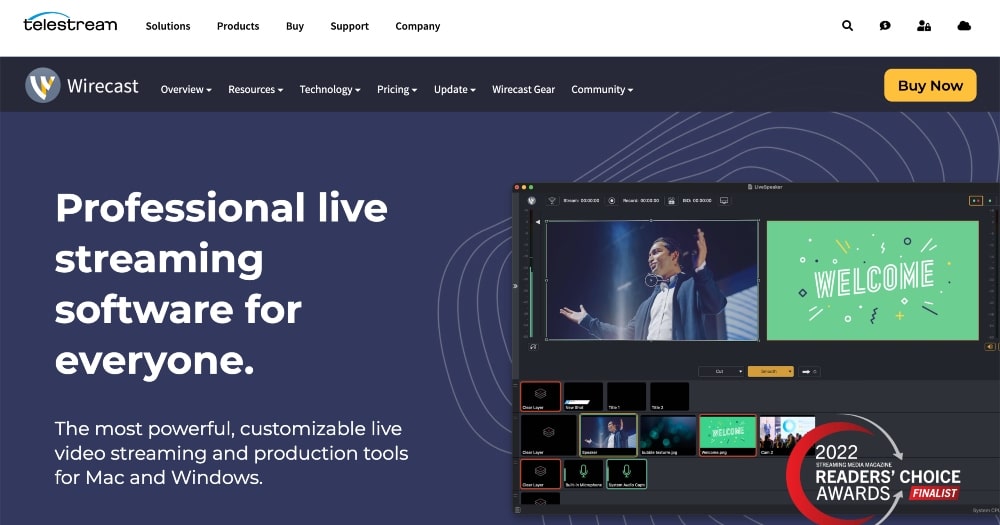Go to the Support menu
The width and height of the screenshot is (1000, 525).
(349, 26)
